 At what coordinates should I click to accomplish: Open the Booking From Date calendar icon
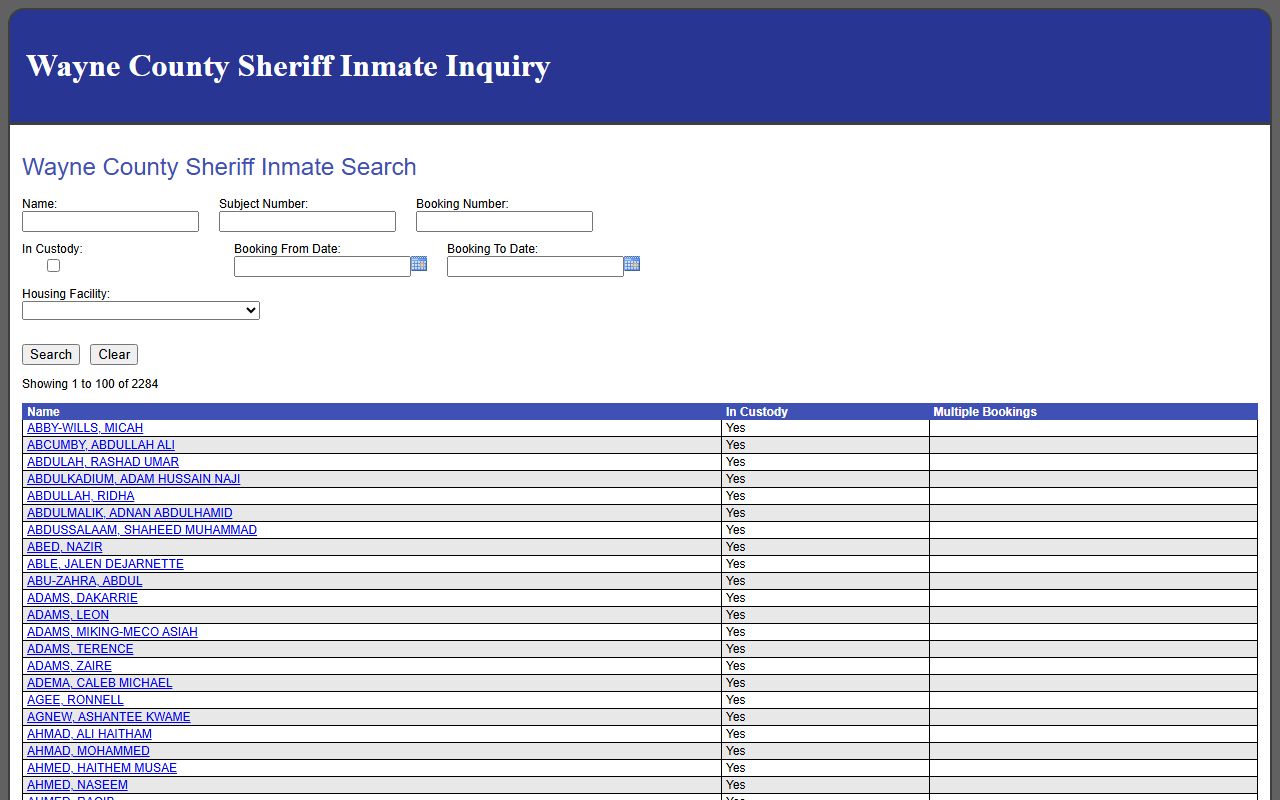tap(419, 264)
